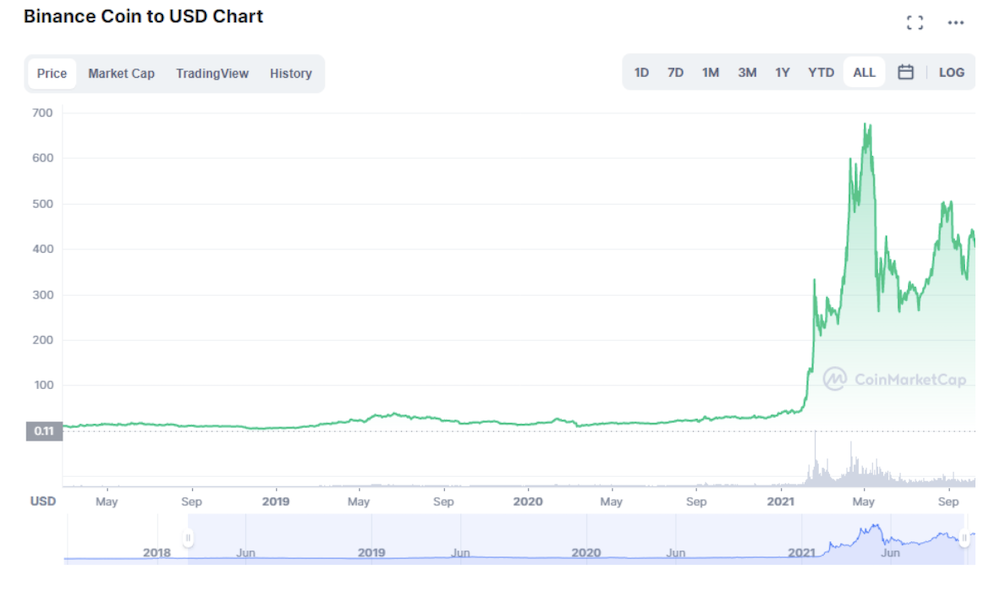Set chart range to YTD
Viewport: 1000px width, 592px height.
pyautogui.click(x=821, y=73)
